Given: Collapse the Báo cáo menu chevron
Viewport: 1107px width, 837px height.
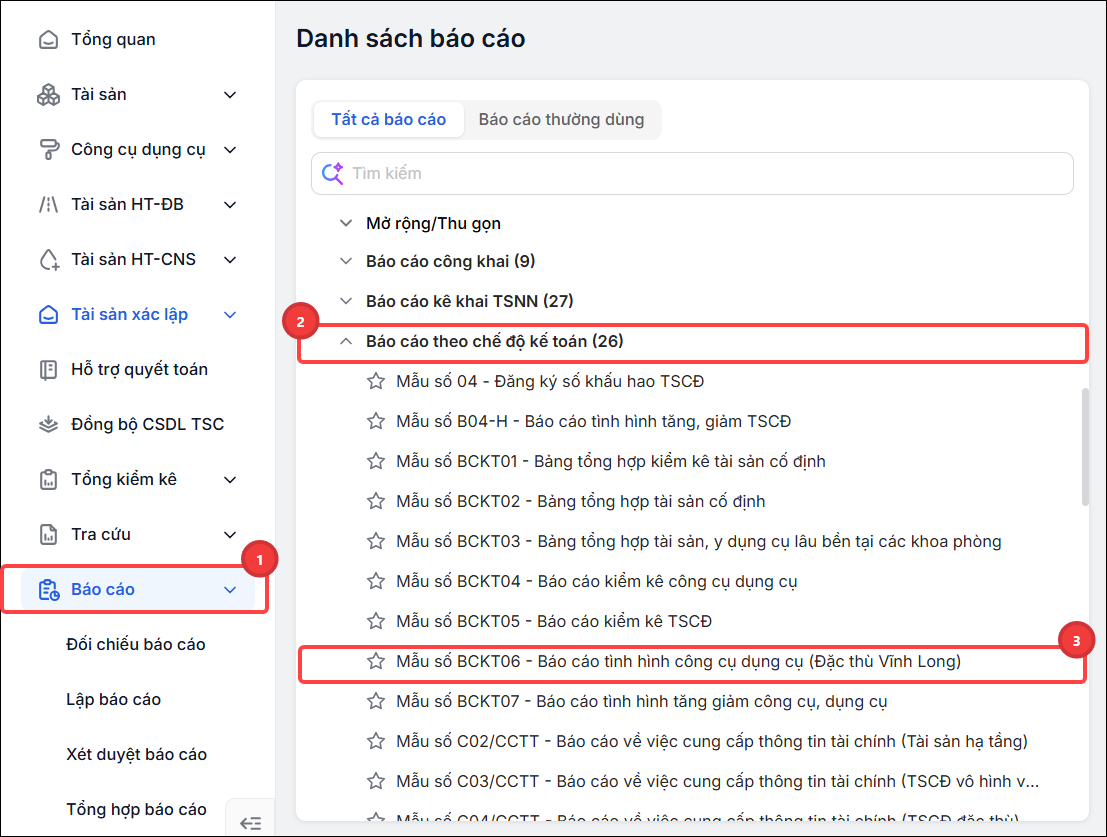Looking at the screenshot, I should click(230, 590).
